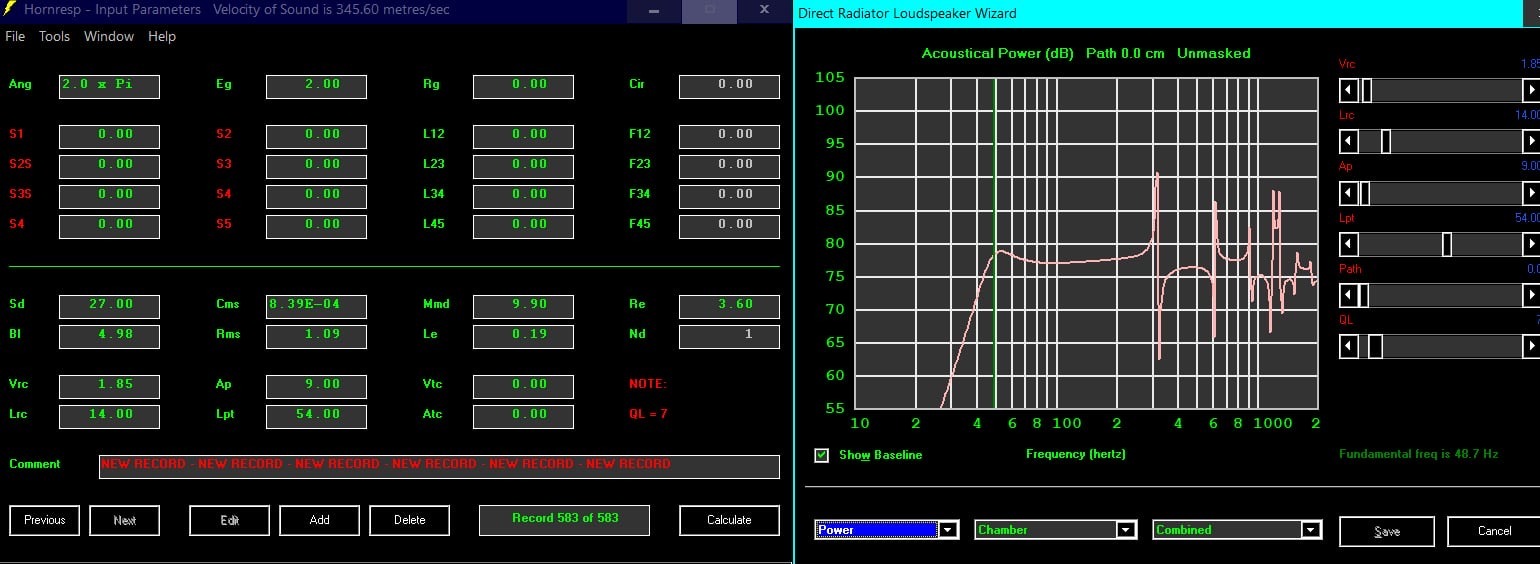Click the Mmd field showing 9.90

[523, 306]
